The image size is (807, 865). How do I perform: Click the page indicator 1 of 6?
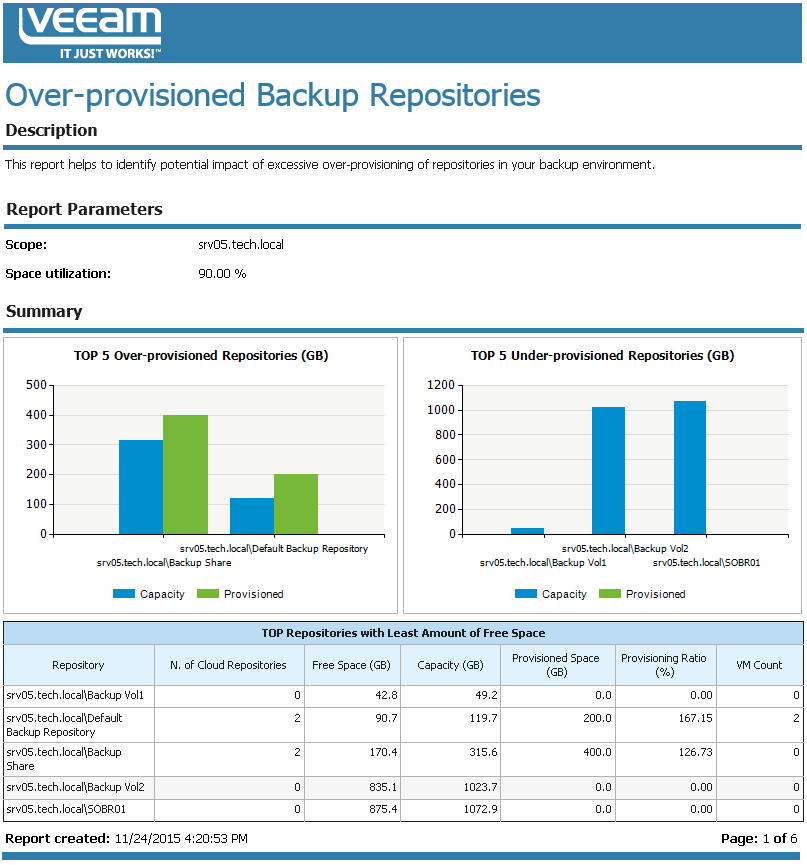coord(778,838)
